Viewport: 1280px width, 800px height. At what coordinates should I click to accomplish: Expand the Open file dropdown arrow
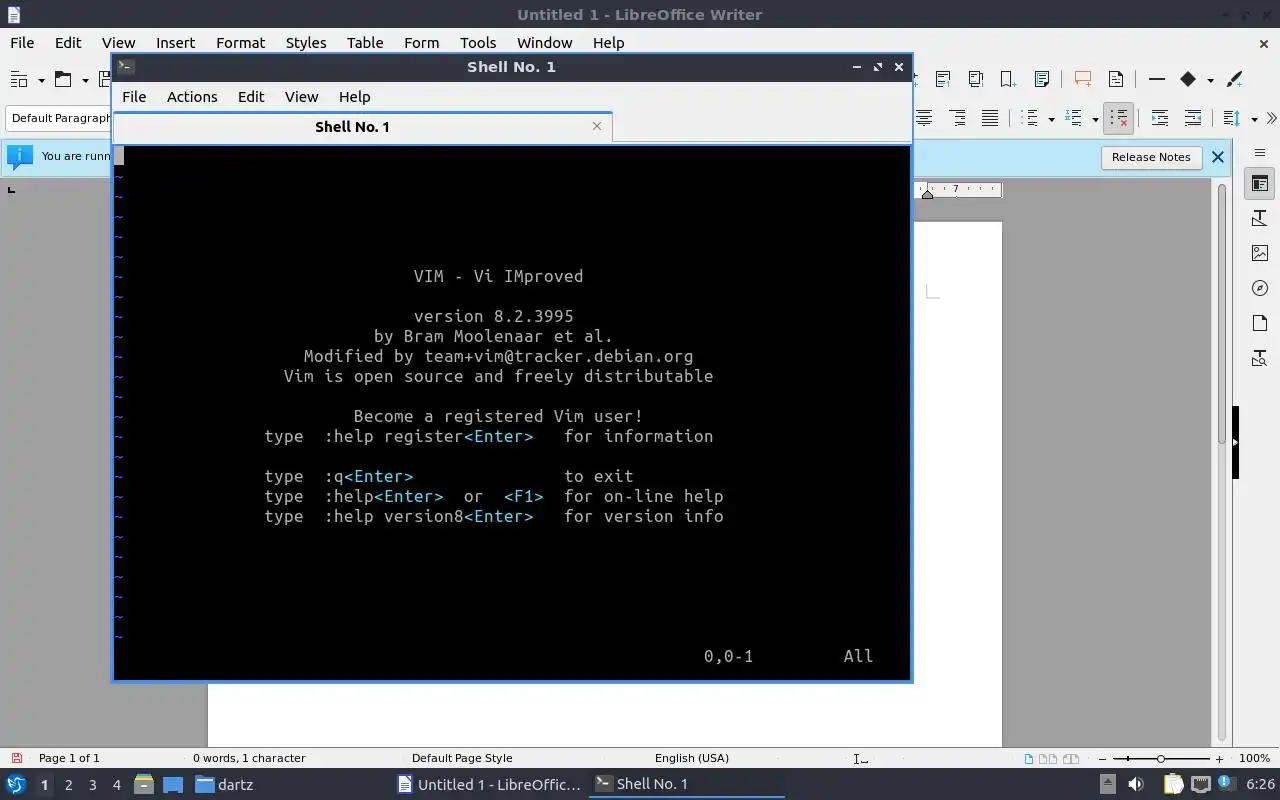[x=86, y=80]
